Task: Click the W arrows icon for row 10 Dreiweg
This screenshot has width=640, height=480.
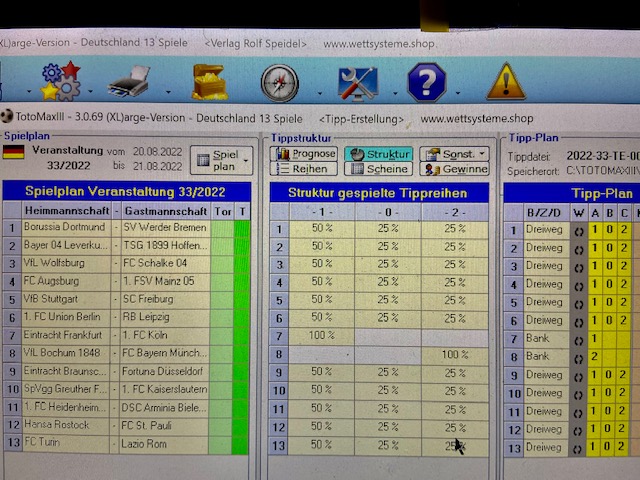Action: (x=578, y=395)
